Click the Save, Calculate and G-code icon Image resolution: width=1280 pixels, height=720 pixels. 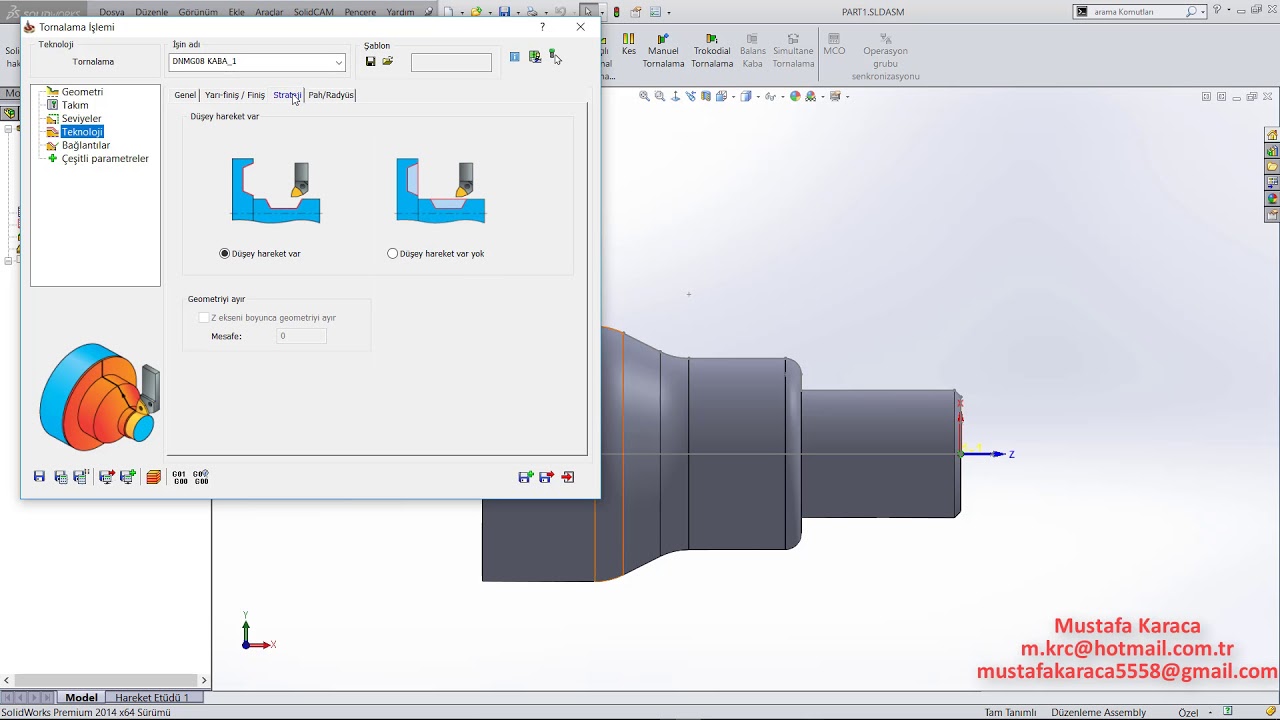pos(81,477)
